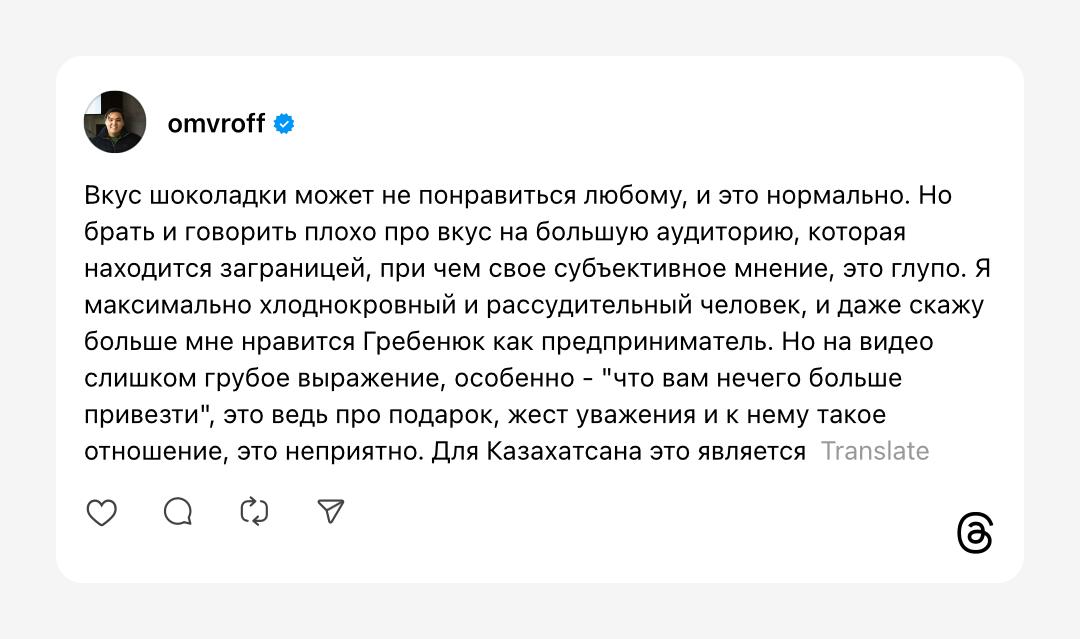Click the first line starting with 'Вкус шоколадки'
This screenshot has width=1080, height=639.
(518, 196)
